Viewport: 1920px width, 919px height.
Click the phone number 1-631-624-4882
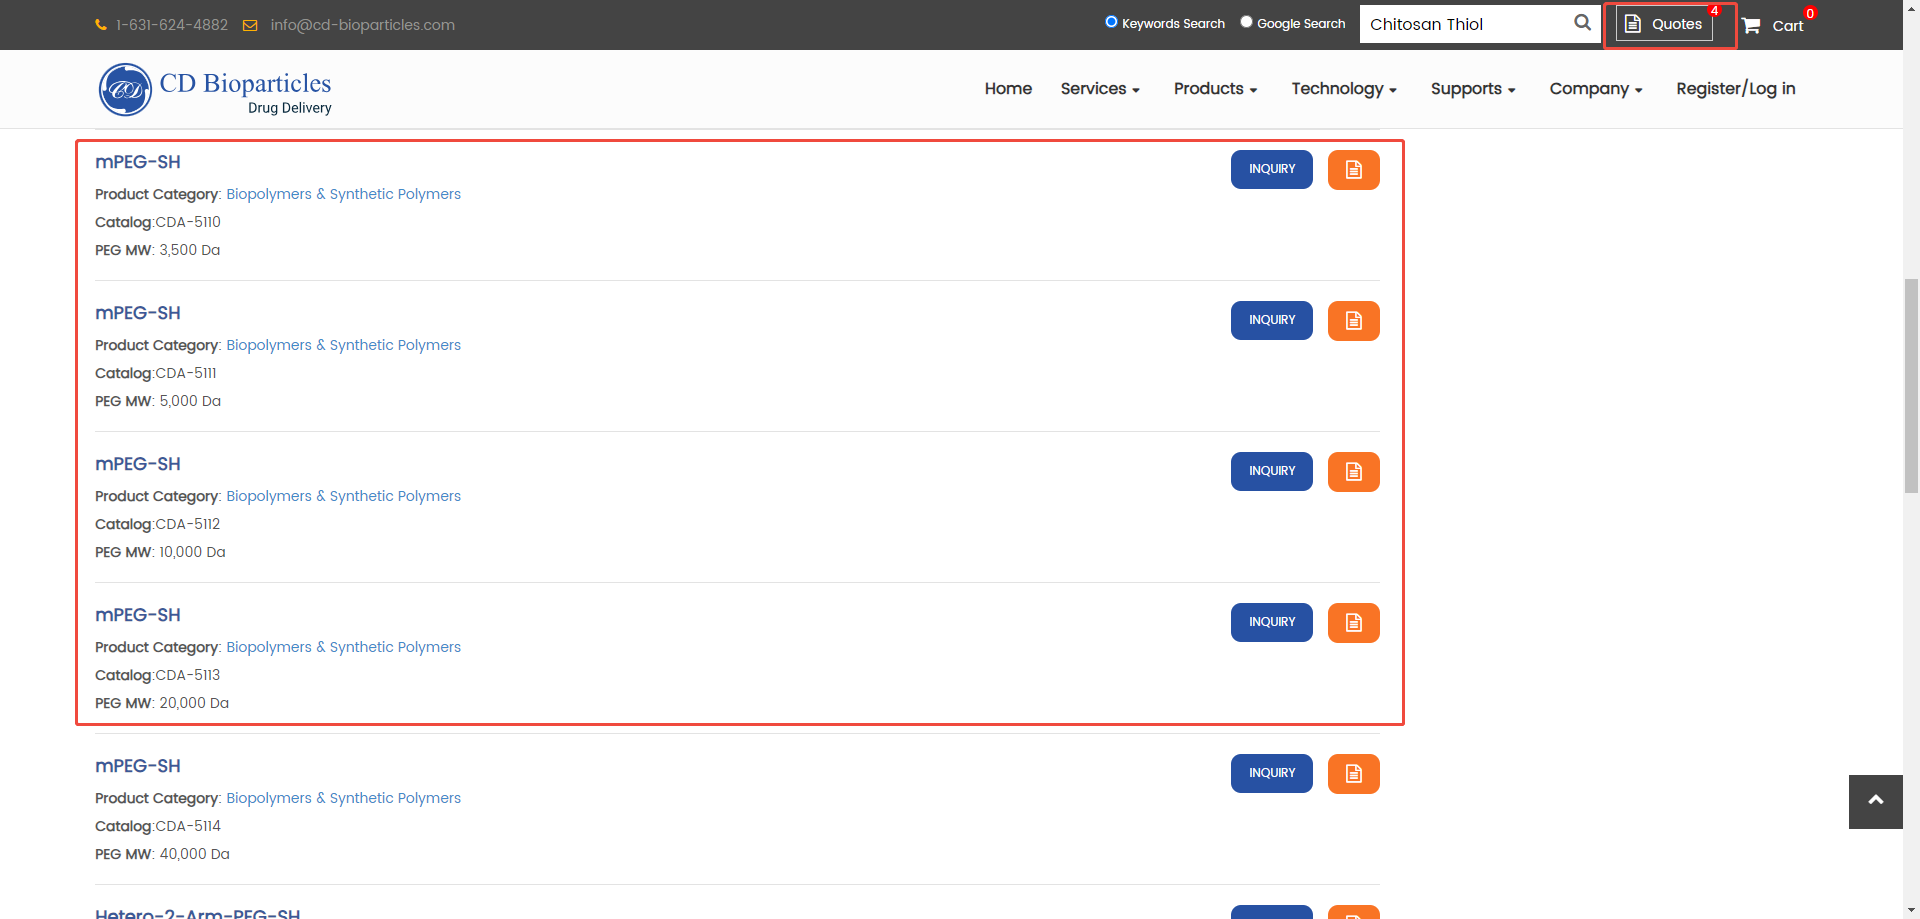(171, 25)
